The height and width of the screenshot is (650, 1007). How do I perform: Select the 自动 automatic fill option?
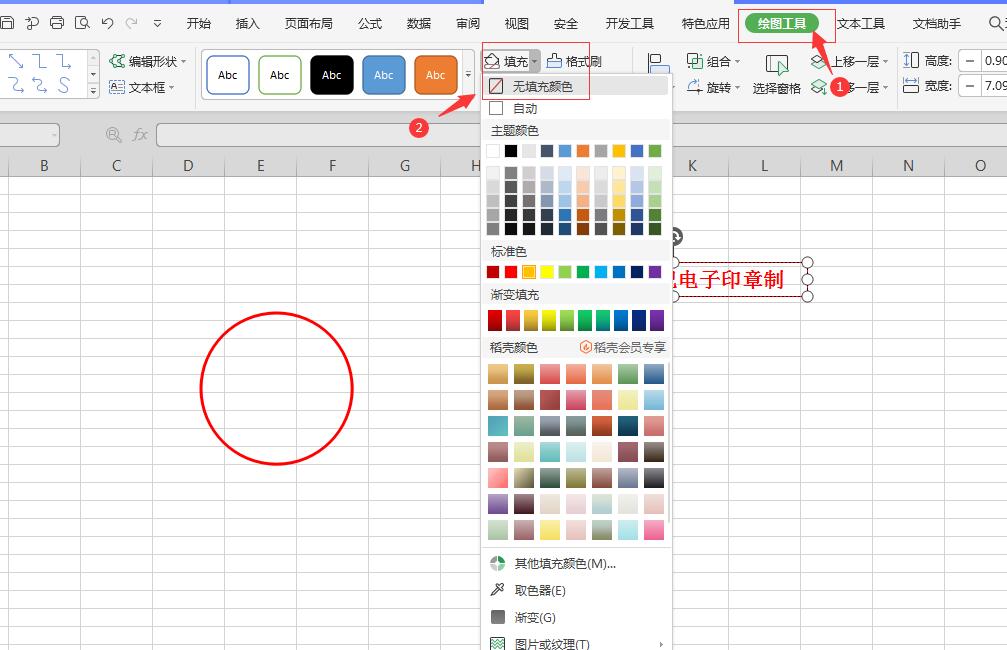point(524,108)
